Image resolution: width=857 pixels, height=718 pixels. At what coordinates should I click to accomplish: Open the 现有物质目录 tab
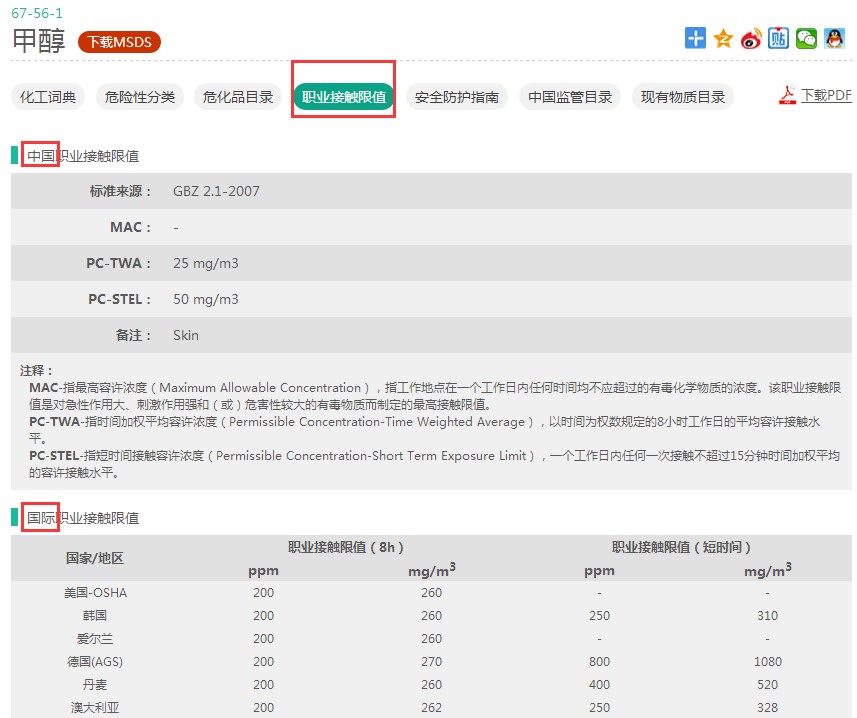tap(683, 97)
